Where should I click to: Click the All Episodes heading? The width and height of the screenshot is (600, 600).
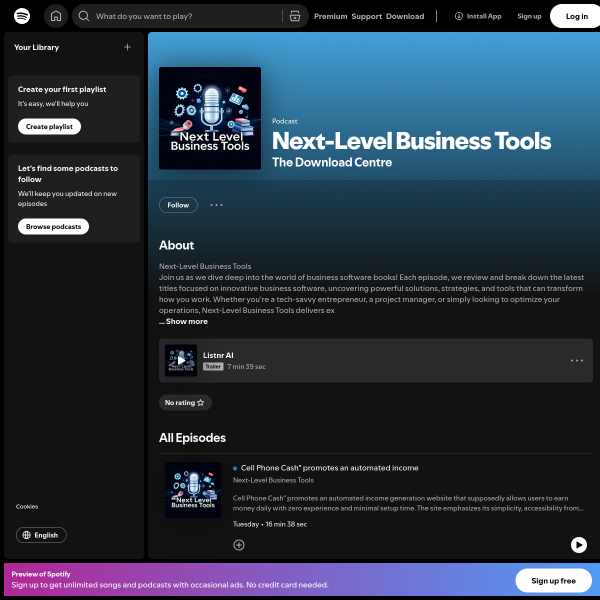click(192, 437)
